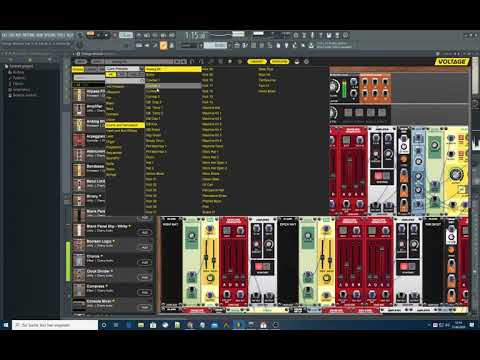
Task: Toggle the red button on bottom-left white module
Action: [x=259, y=266]
